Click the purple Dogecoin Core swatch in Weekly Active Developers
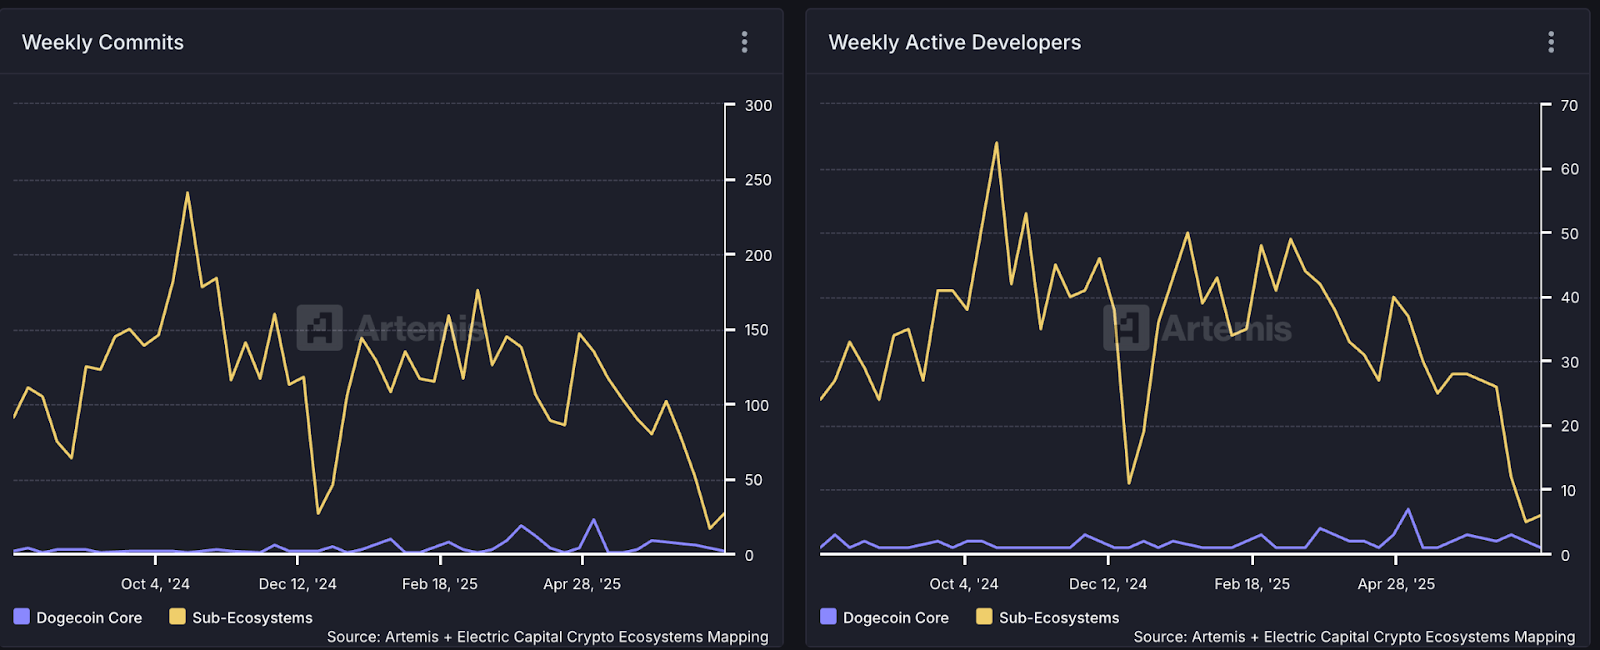 click(x=828, y=616)
